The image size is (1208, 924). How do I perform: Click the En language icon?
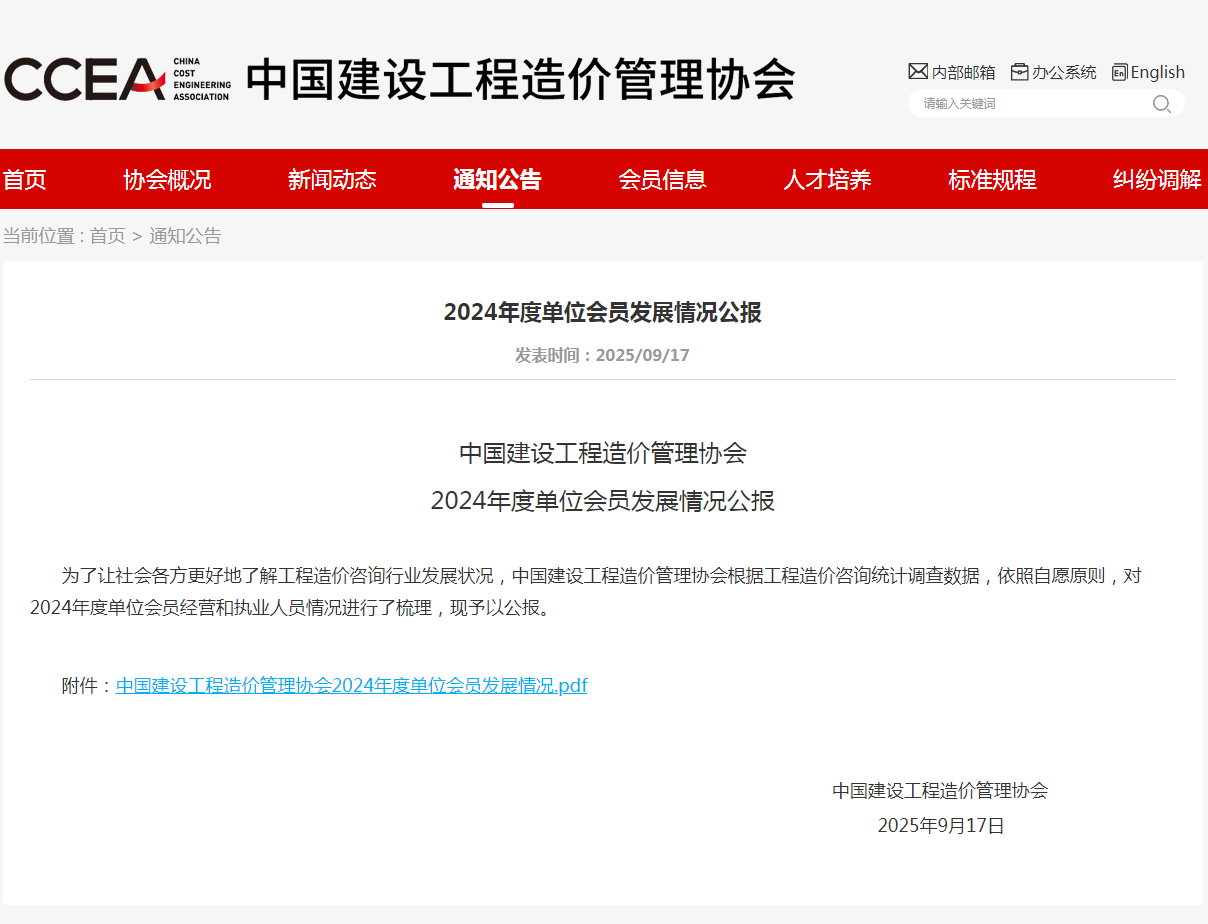tap(1119, 72)
